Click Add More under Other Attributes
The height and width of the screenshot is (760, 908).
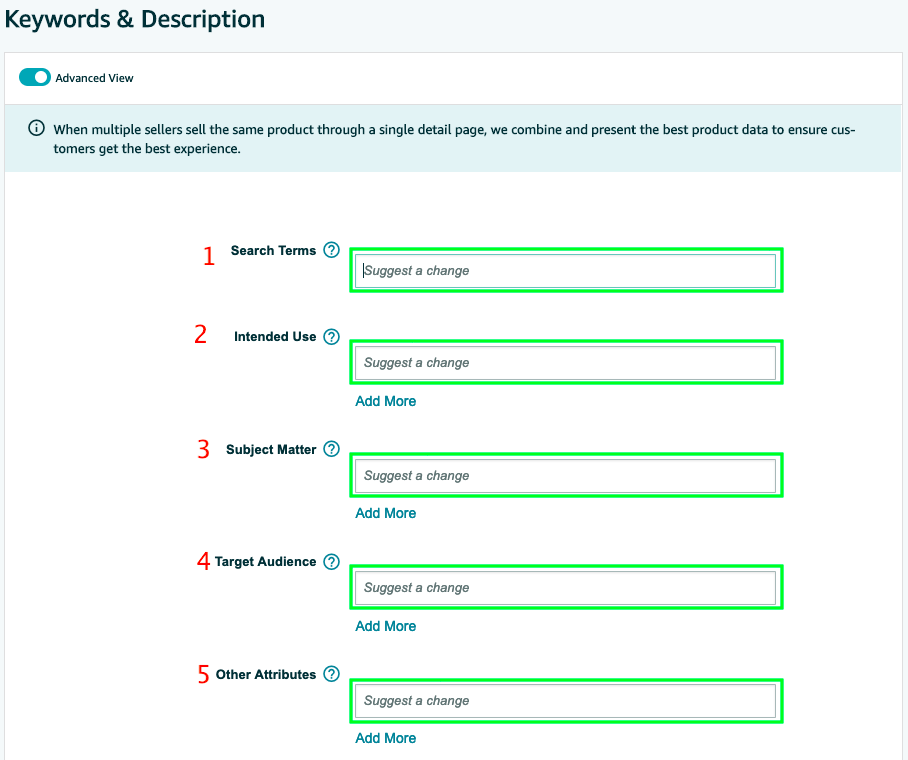click(386, 738)
